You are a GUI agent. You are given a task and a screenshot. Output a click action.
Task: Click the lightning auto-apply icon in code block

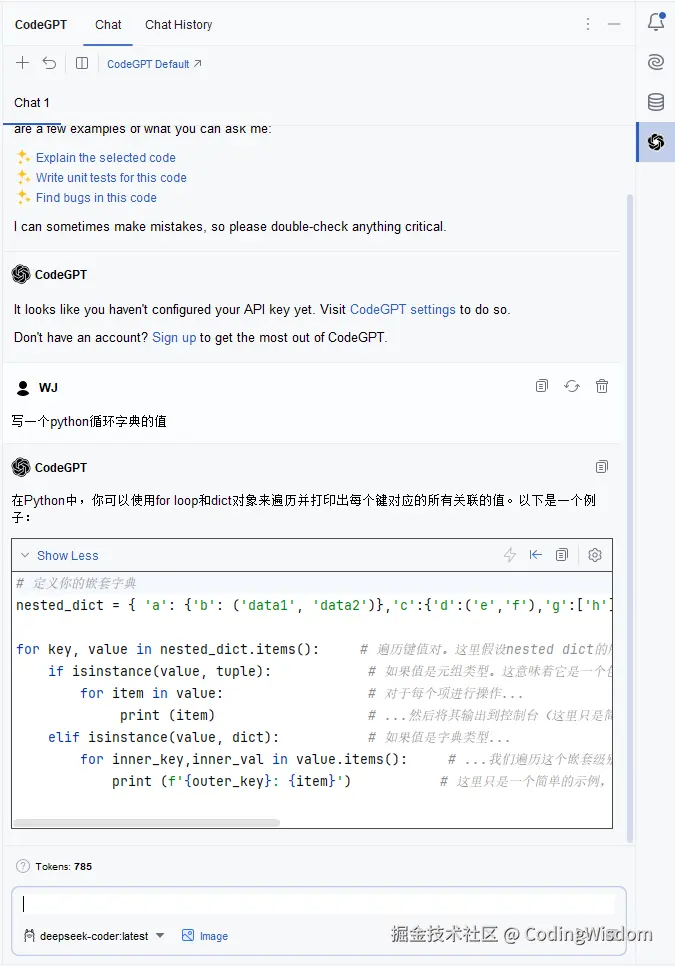510,555
